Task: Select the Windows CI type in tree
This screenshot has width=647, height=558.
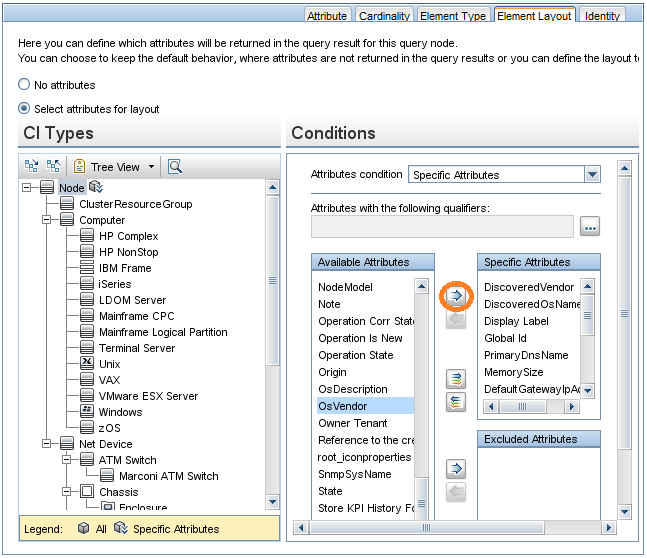Action: (x=120, y=412)
